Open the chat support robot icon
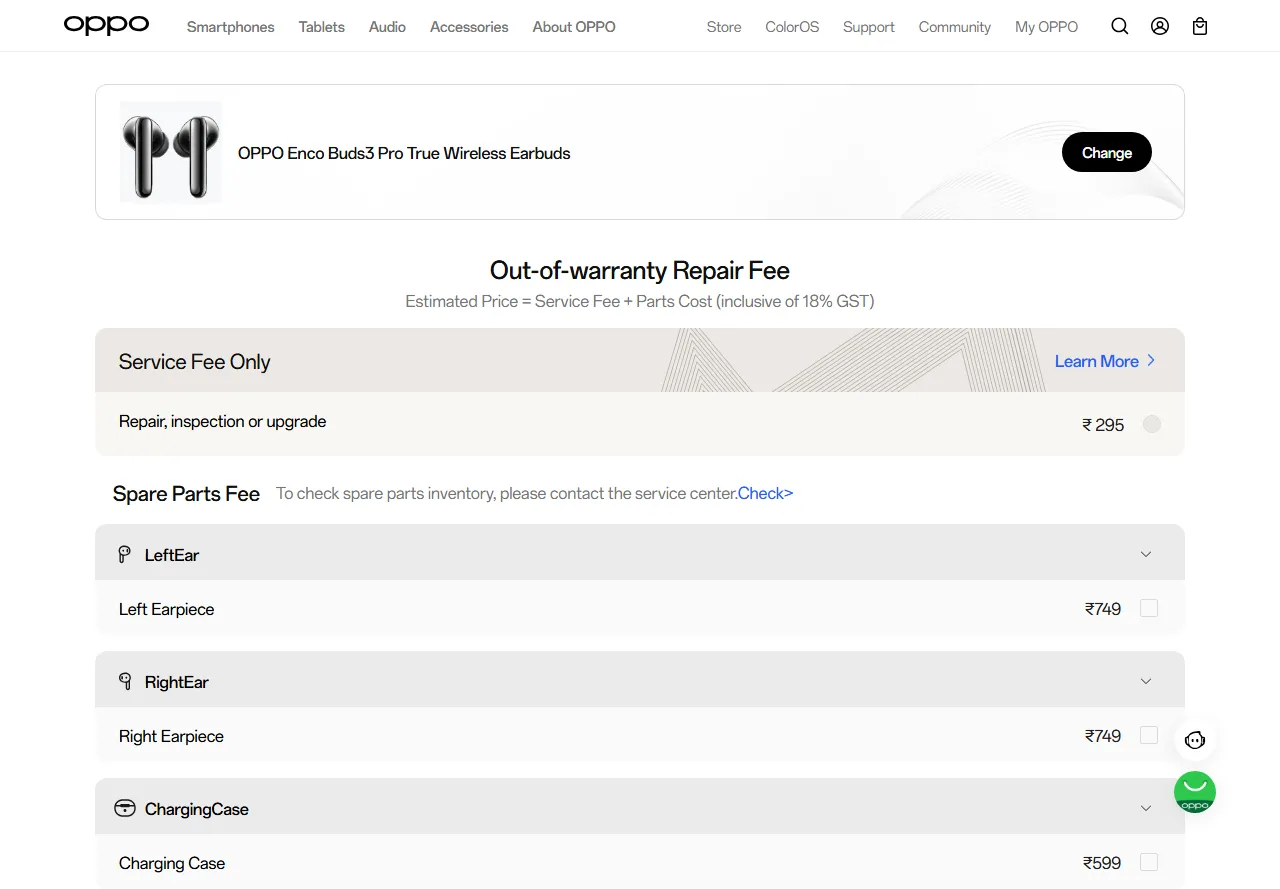The image size is (1280, 889). click(1195, 740)
